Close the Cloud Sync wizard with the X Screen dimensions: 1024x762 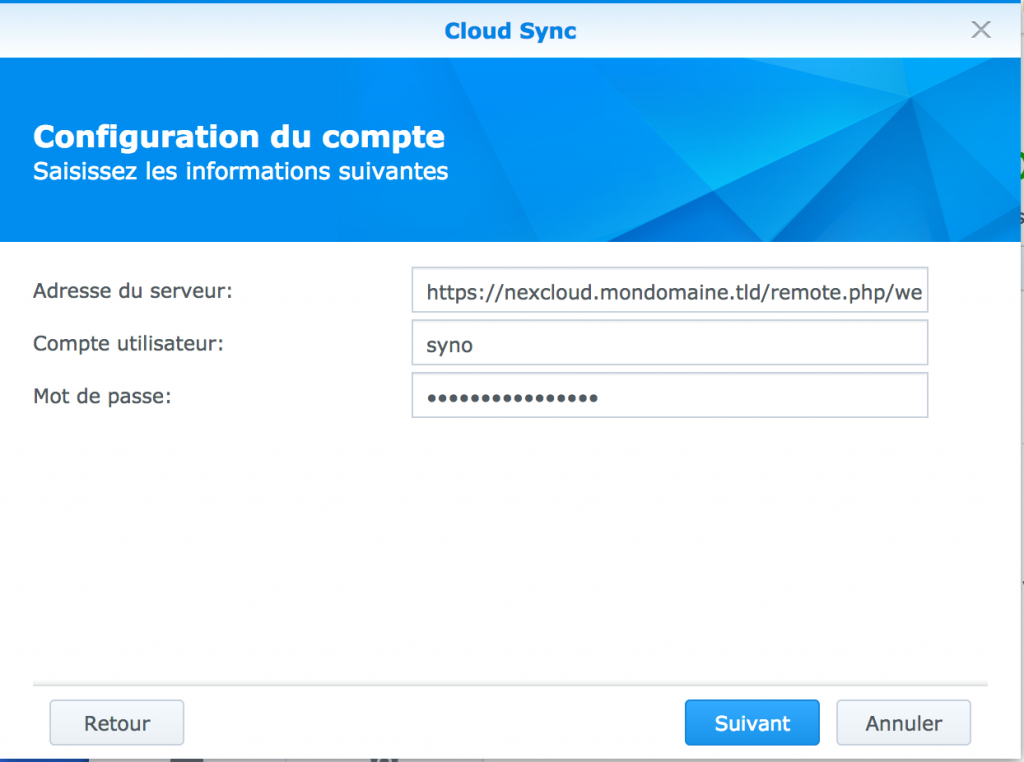pyautogui.click(x=981, y=29)
